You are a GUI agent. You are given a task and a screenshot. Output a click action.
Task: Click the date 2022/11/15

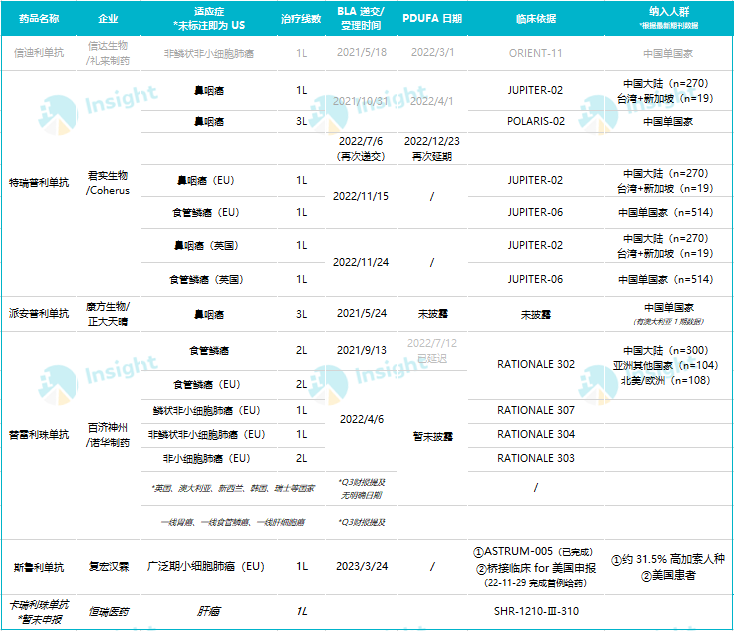coord(361,197)
